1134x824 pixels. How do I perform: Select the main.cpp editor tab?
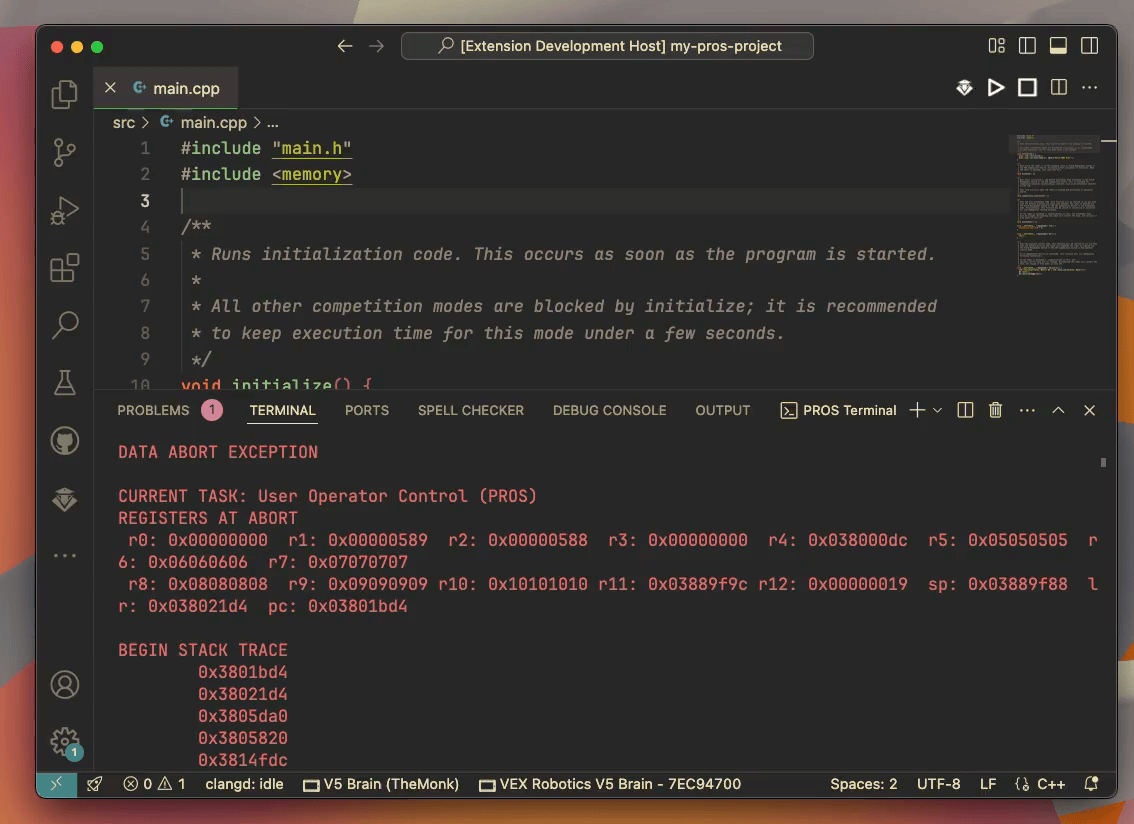166,88
